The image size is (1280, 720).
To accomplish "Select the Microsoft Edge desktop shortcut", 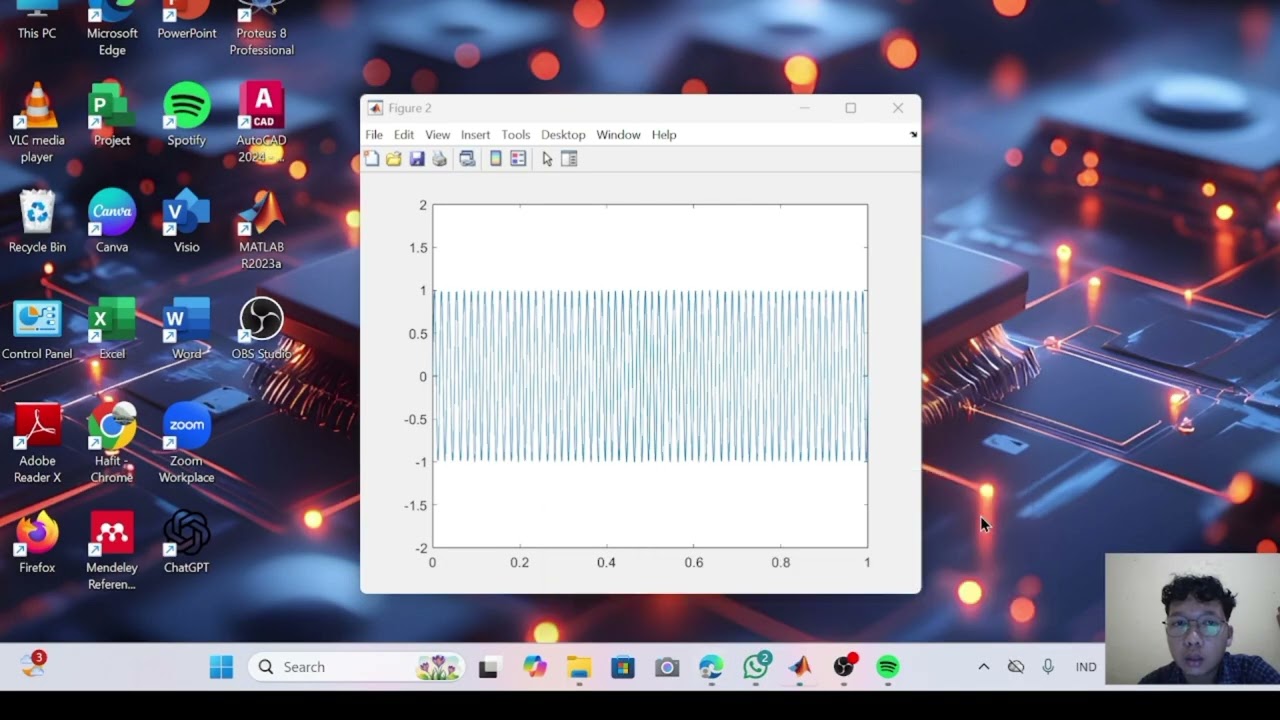I will point(112,27).
